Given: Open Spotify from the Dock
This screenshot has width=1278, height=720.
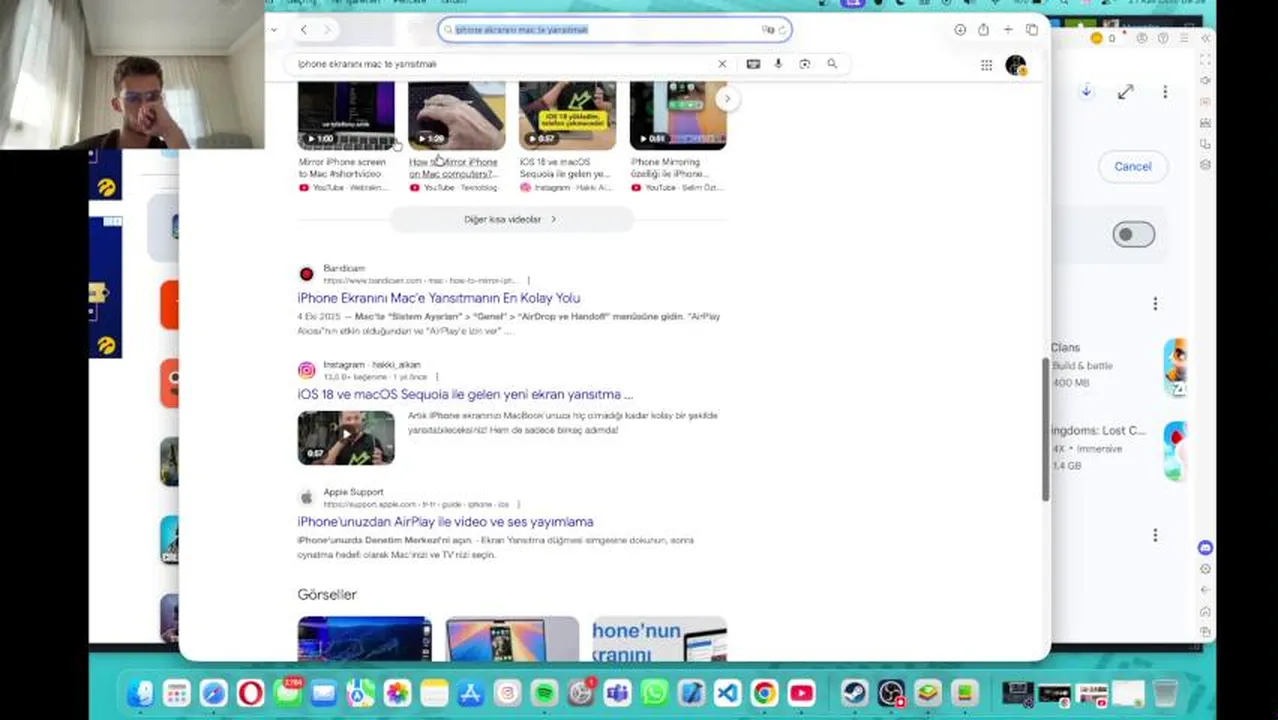Looking at the screenshot, I should (x=544, y=693).
